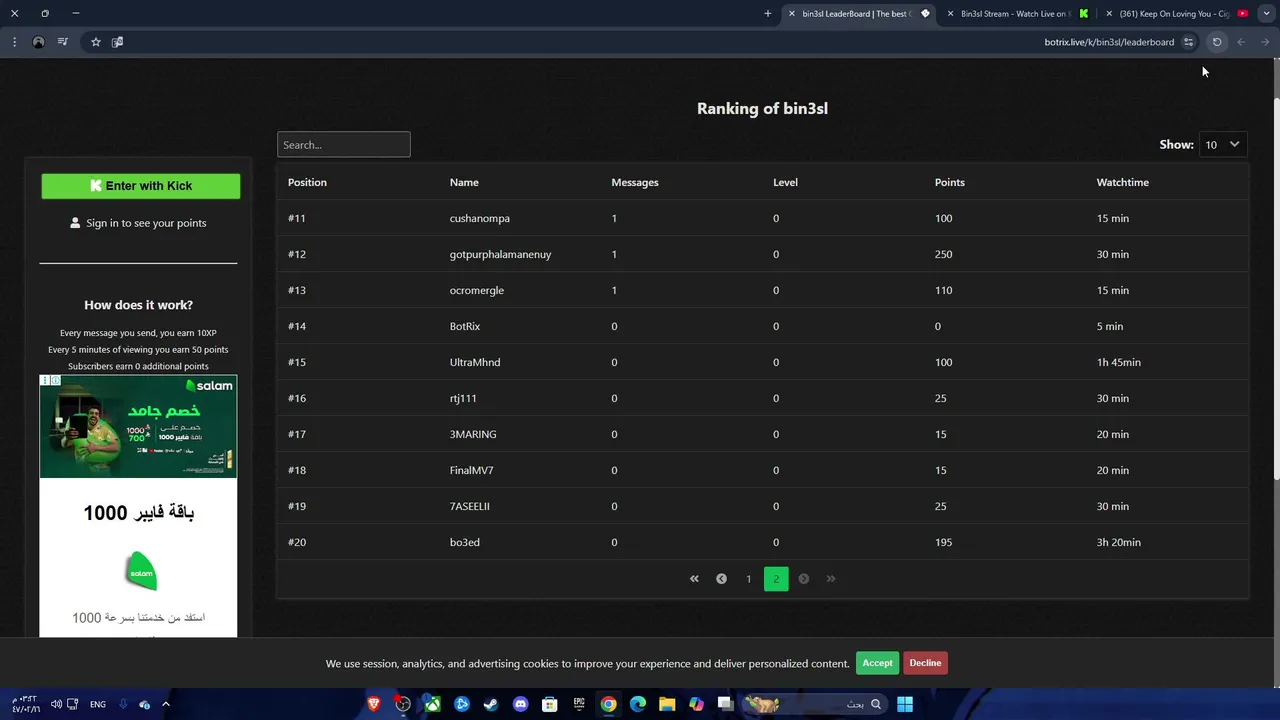The image size is (1280, 720).
Task: Accept the cookies banner
Action: pyautogui.click(x=877, y=663)
